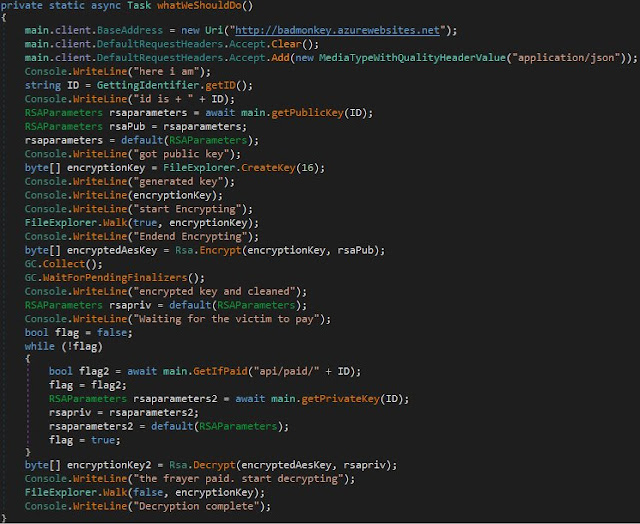Click the flag = flag2; line
The height and width of the screenshot is (524, 640).
click(x=88, y=385)
